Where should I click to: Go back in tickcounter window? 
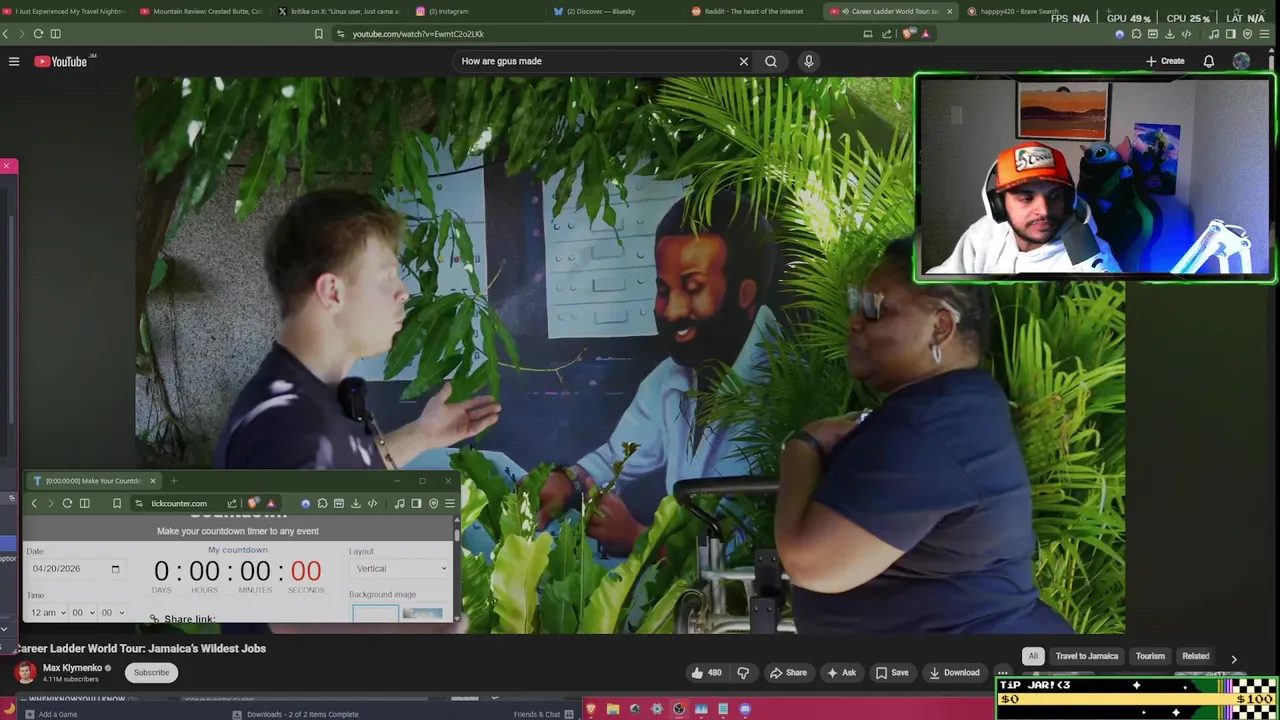coord(34,503)
